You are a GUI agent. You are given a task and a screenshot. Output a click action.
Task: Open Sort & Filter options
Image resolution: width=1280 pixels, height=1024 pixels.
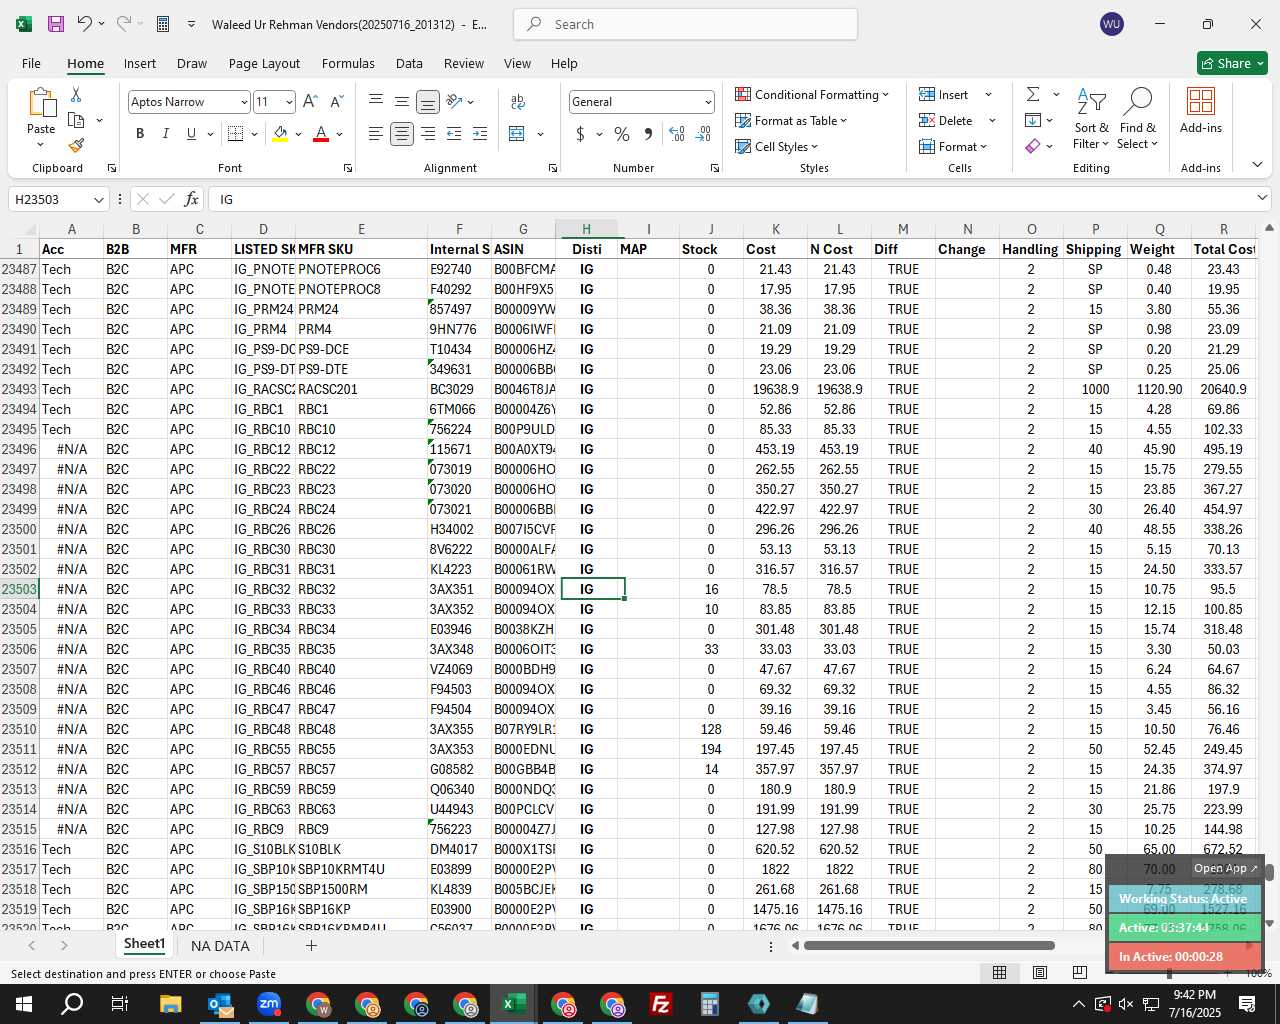[1091, 118]
